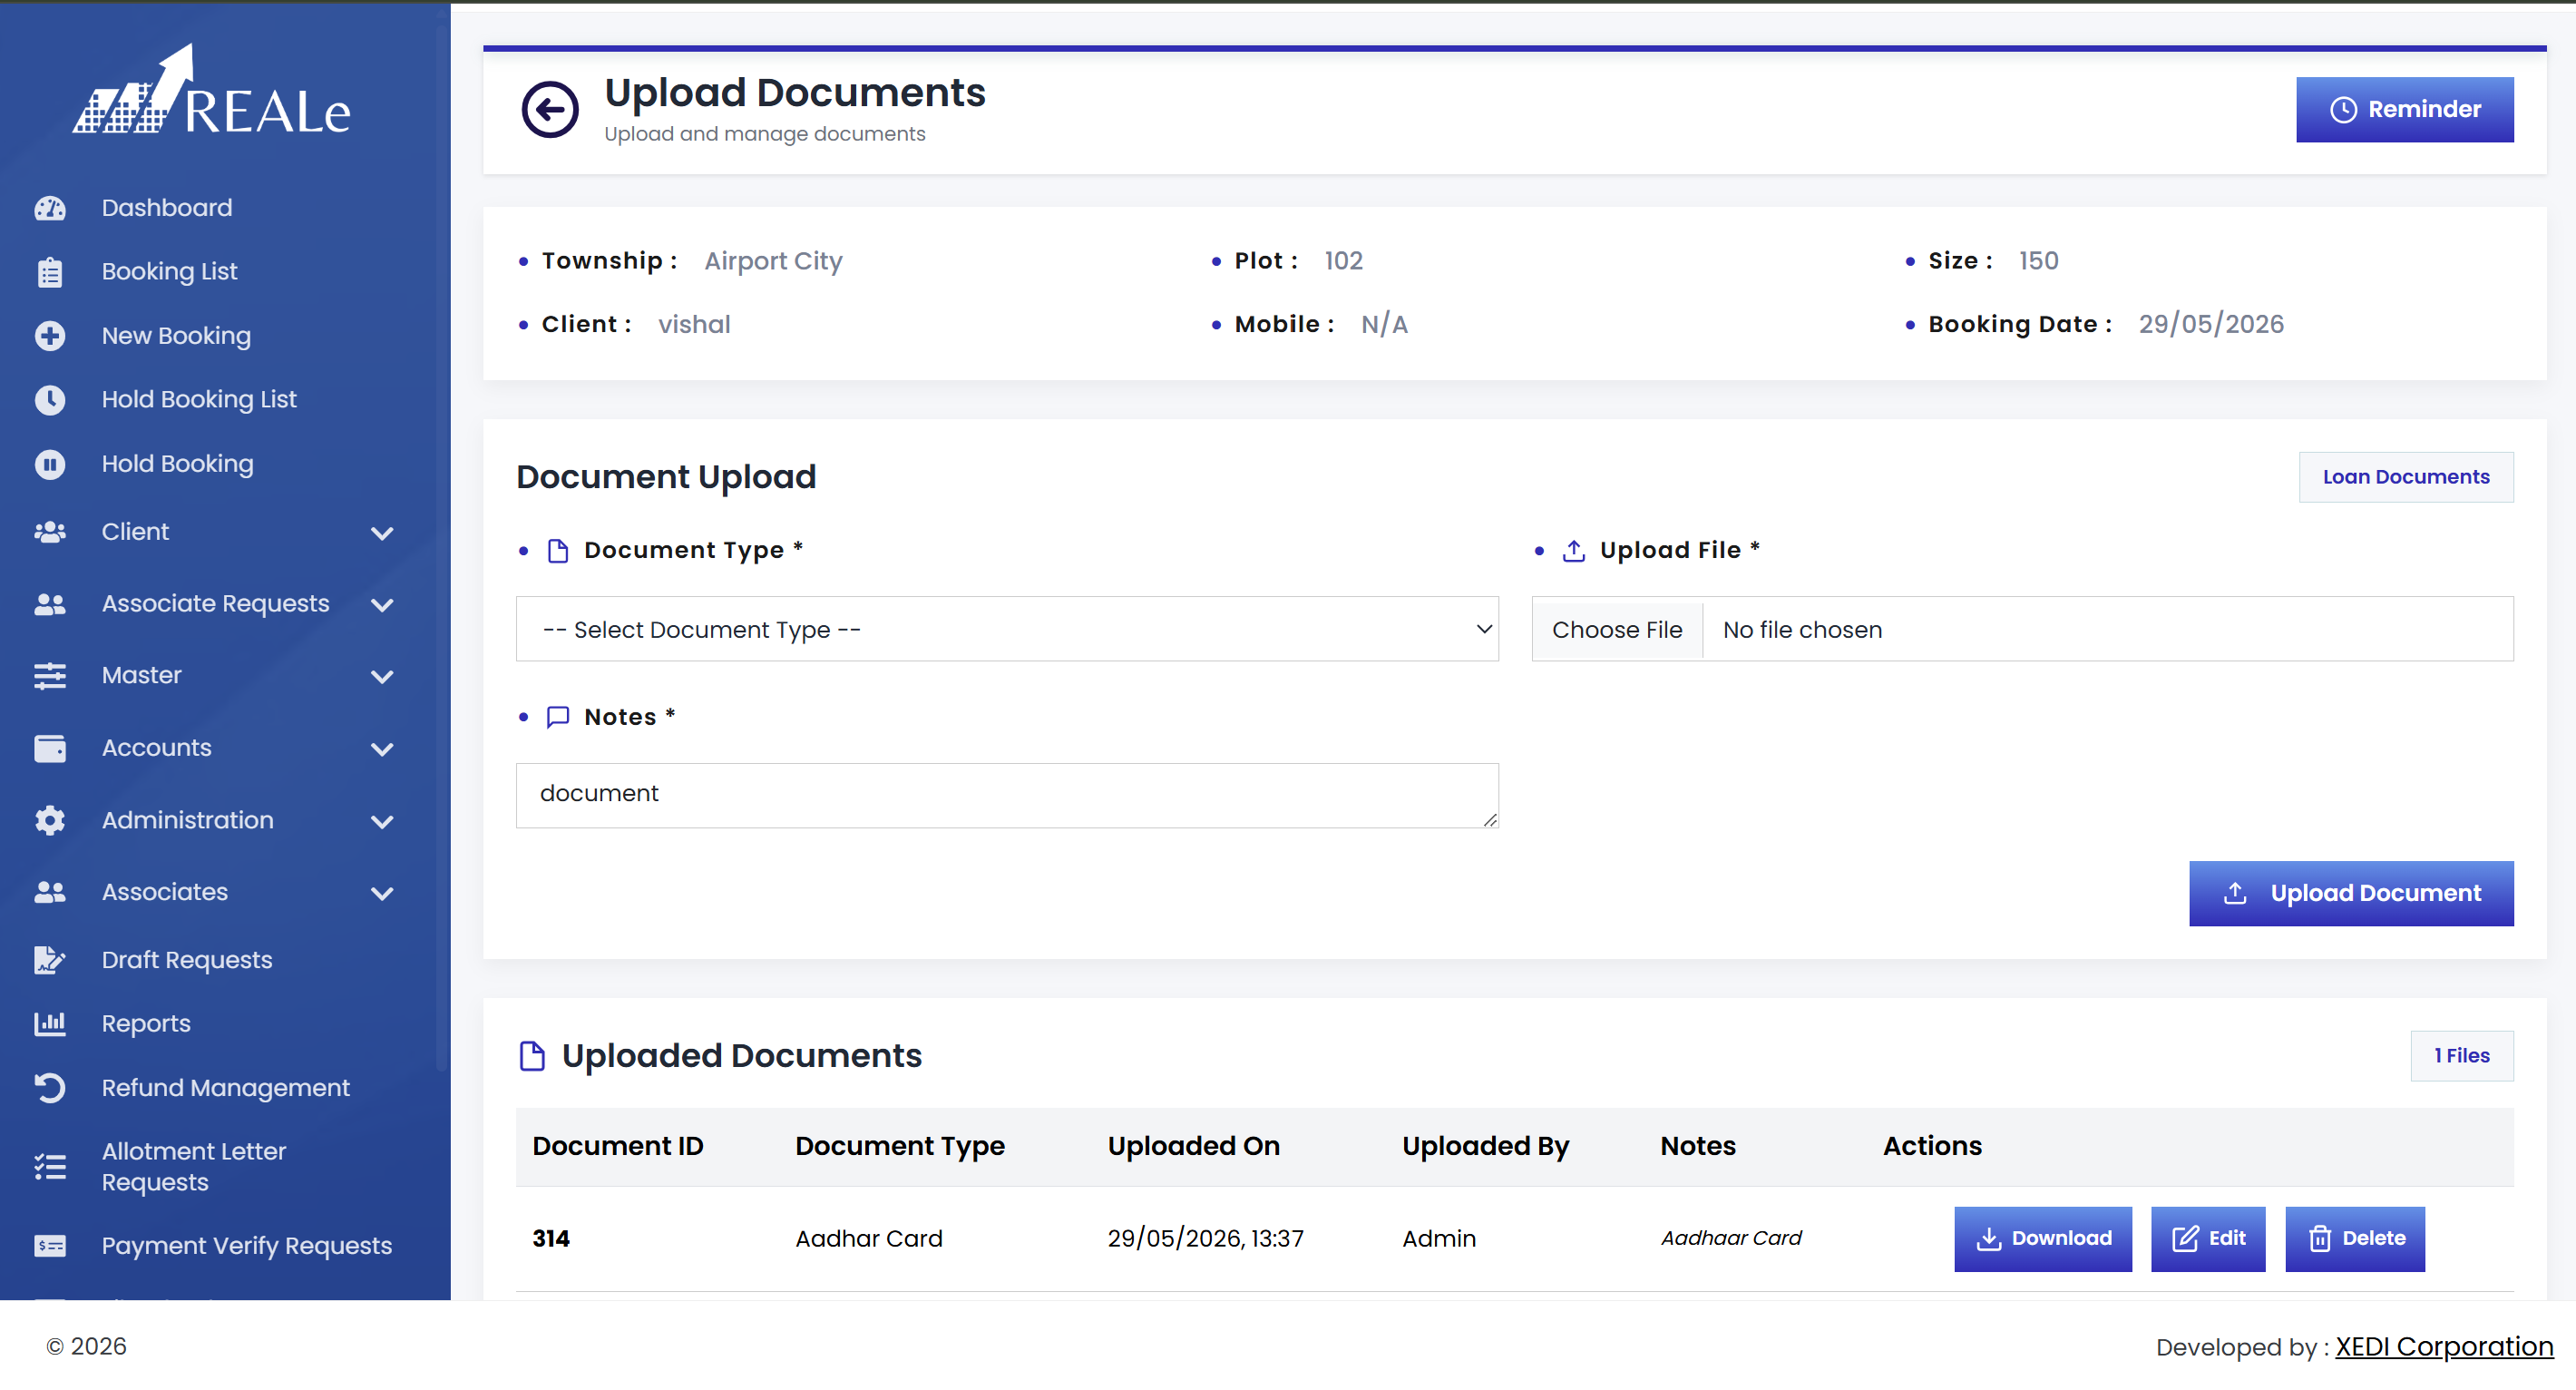Open the Dashboard menu item

[x=167, y=208]
